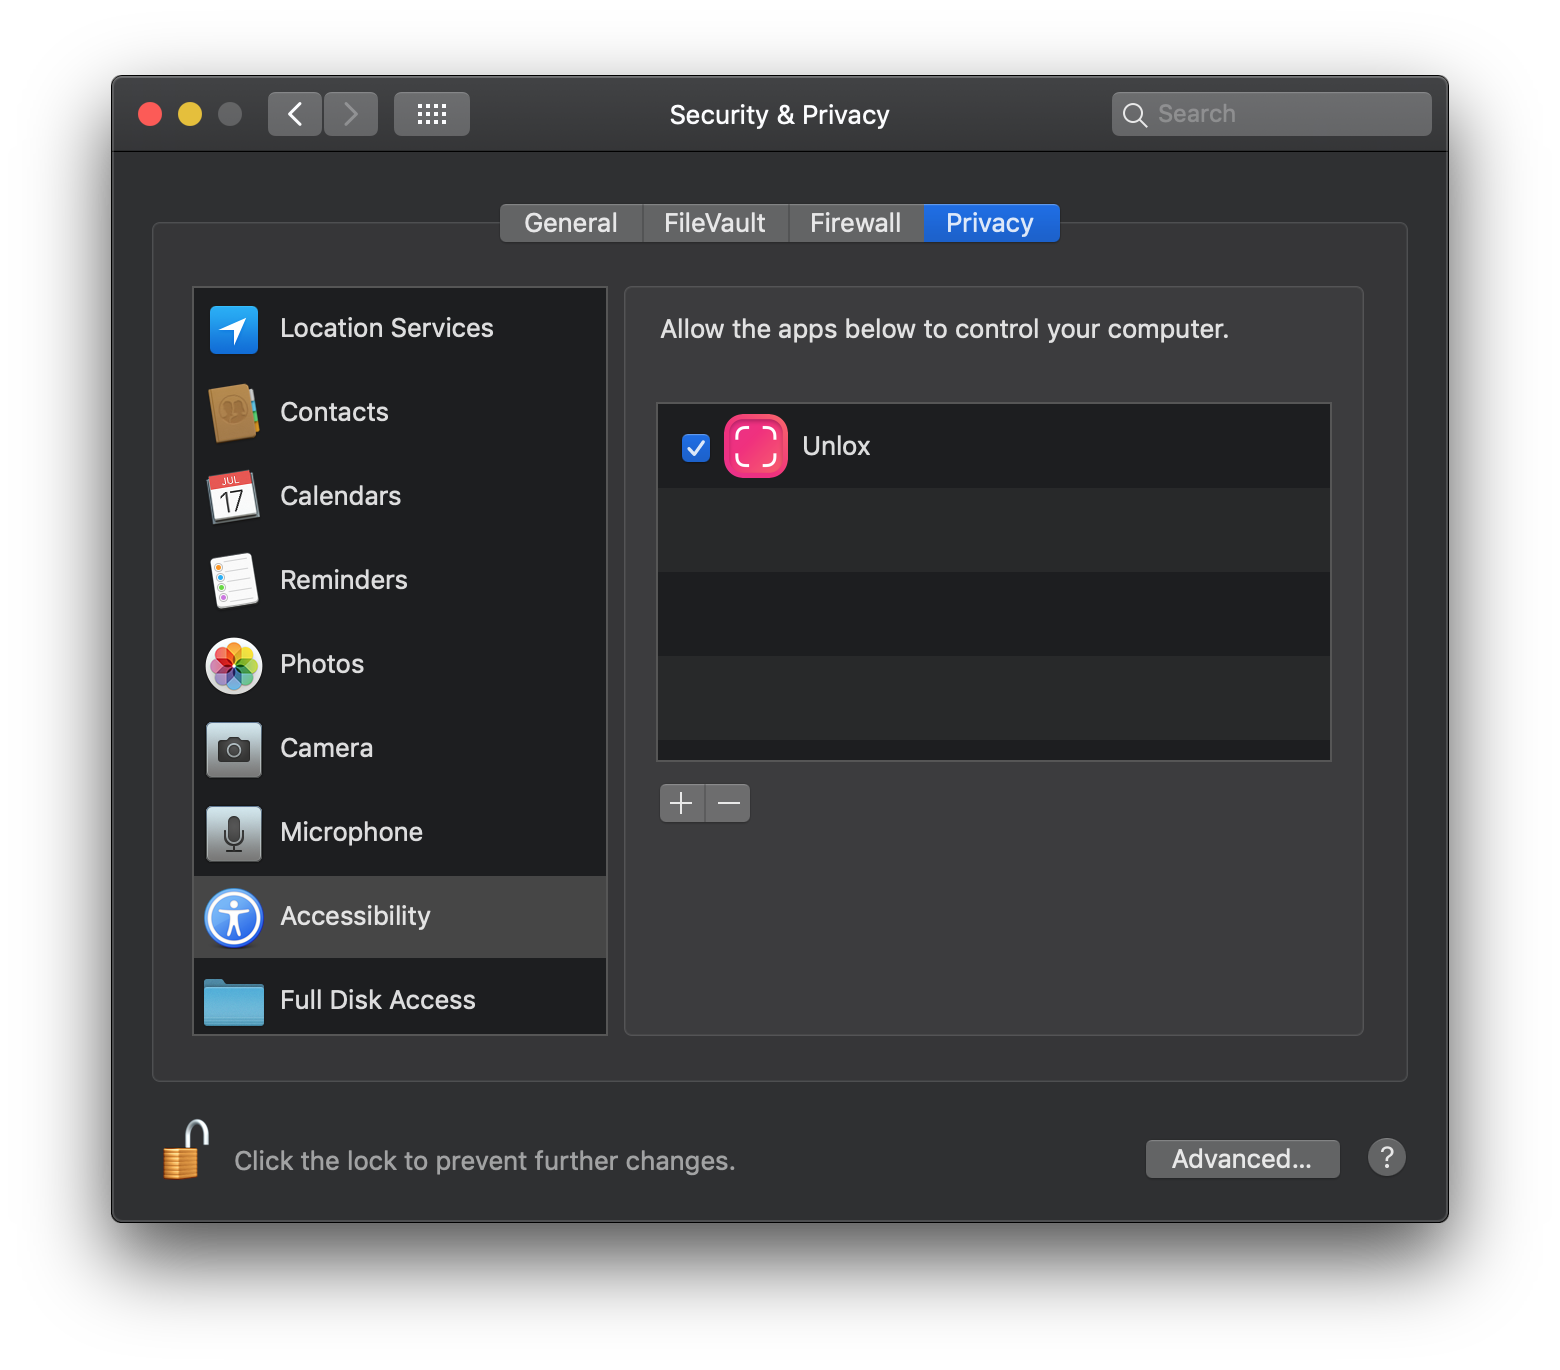Image resolution: width=1560 pixels, height=1370 pixels.
Task: Select the Location Services label
Action: 387,328
